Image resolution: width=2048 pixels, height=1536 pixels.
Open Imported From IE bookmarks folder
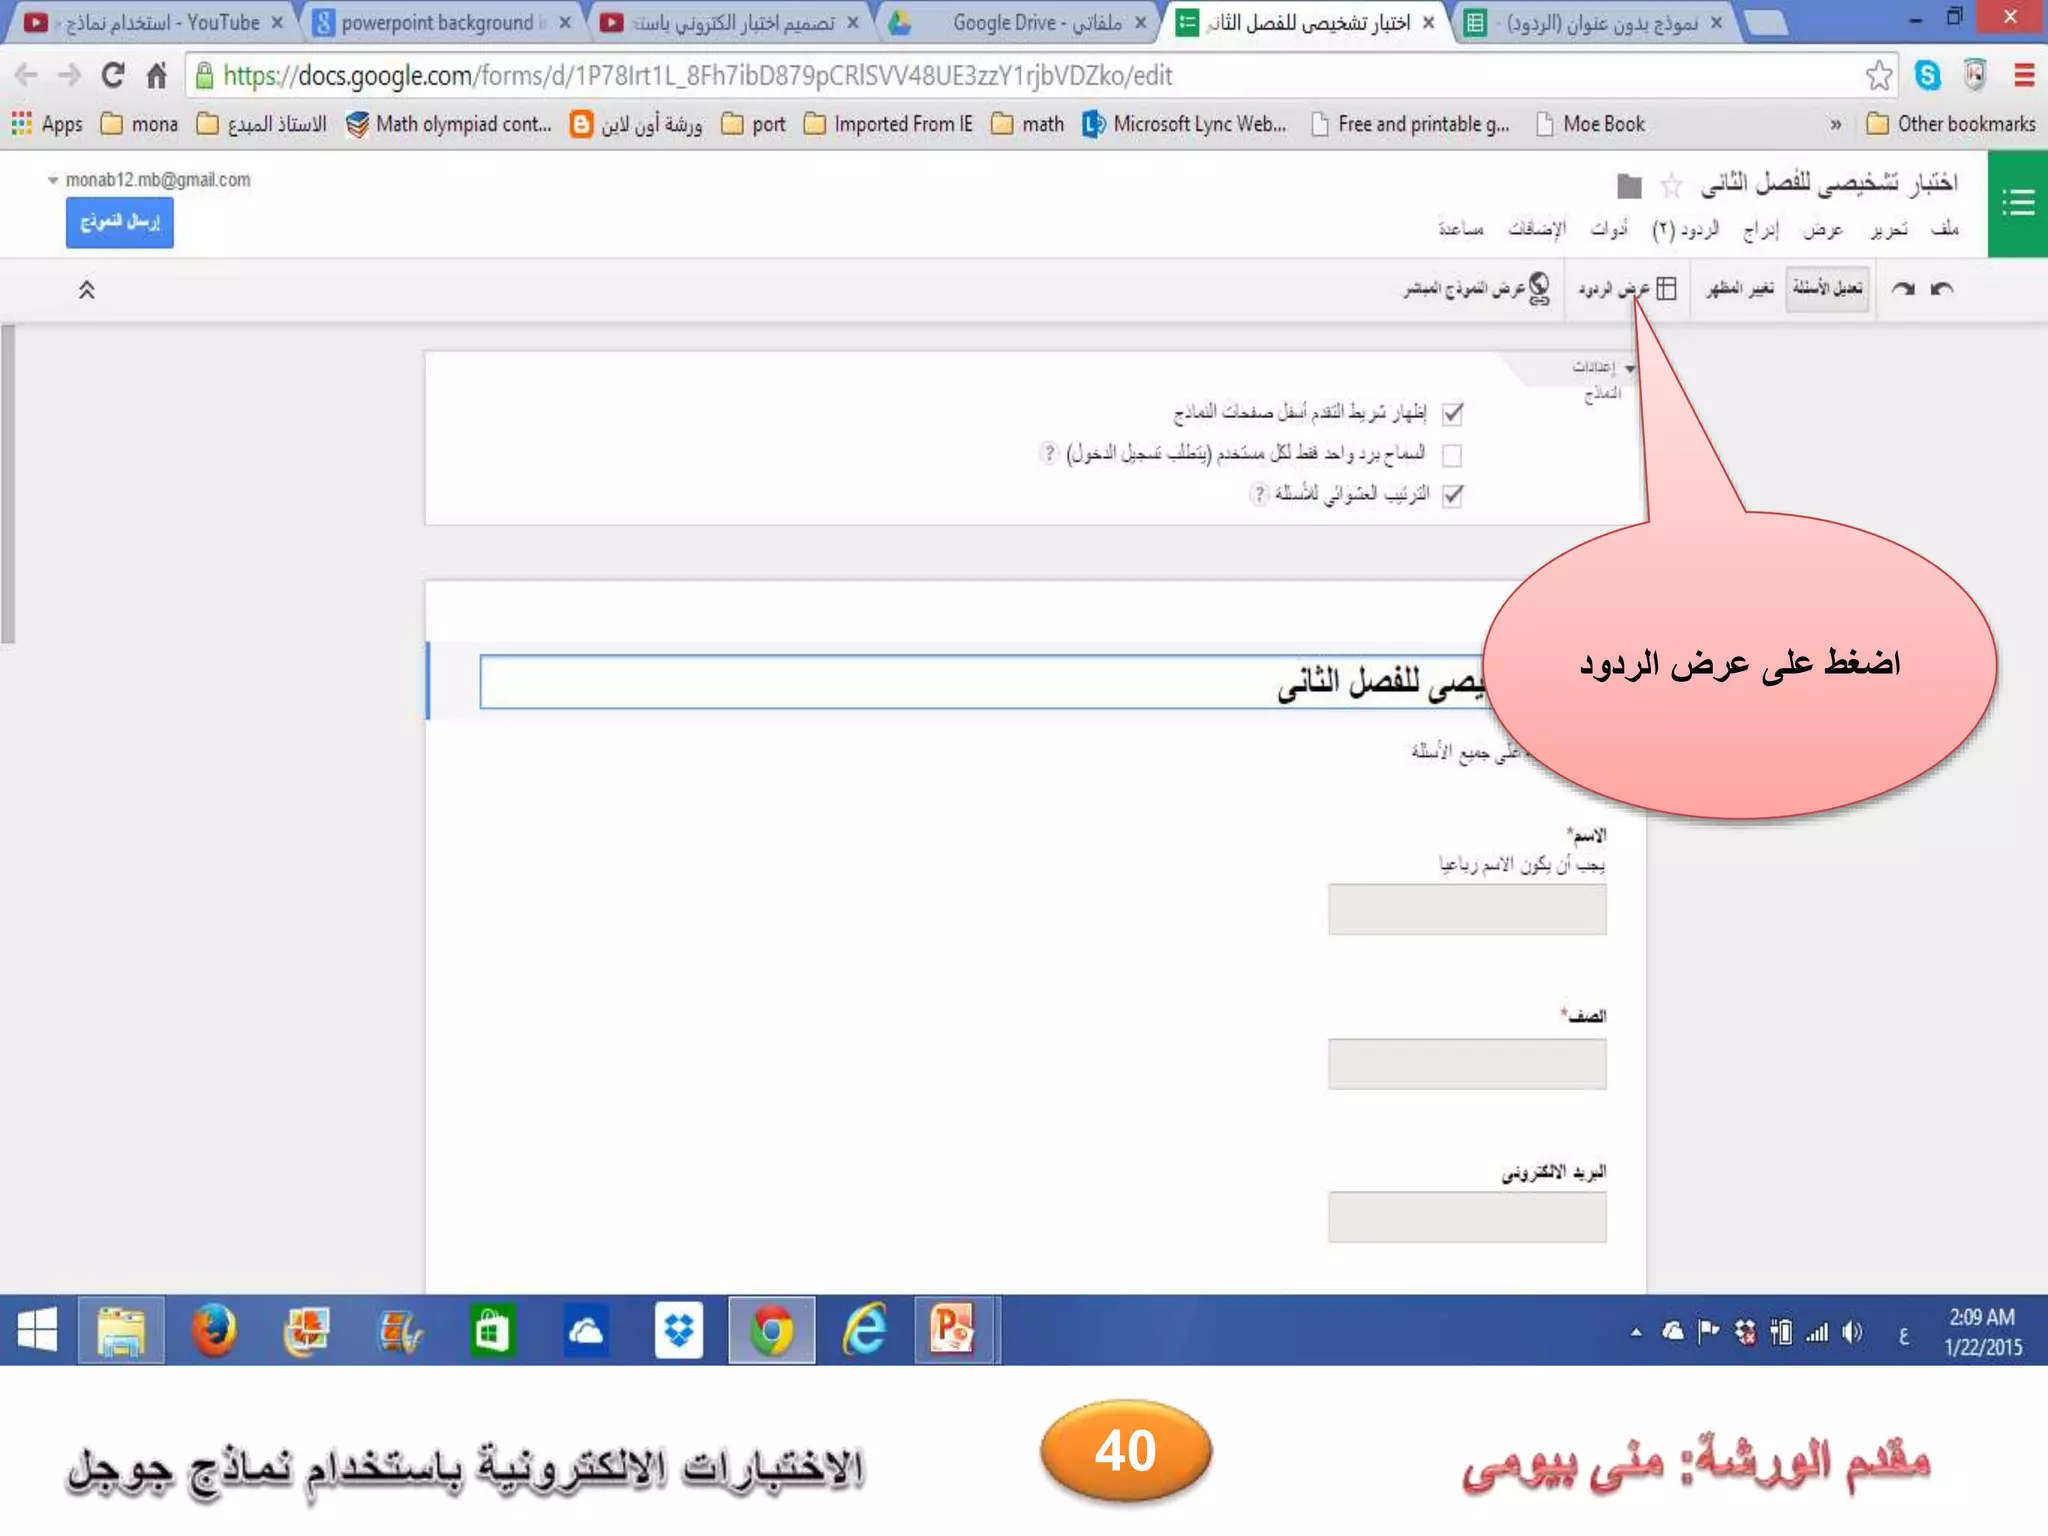pos(888,124)
